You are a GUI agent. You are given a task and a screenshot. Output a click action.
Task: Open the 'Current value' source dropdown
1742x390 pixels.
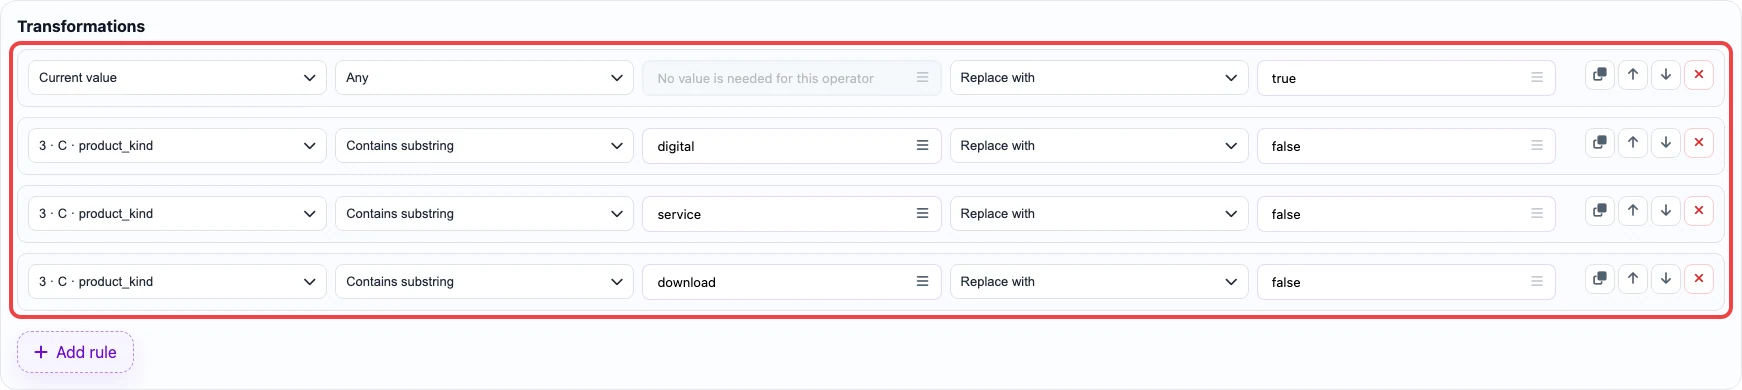(x=177, y=78)
